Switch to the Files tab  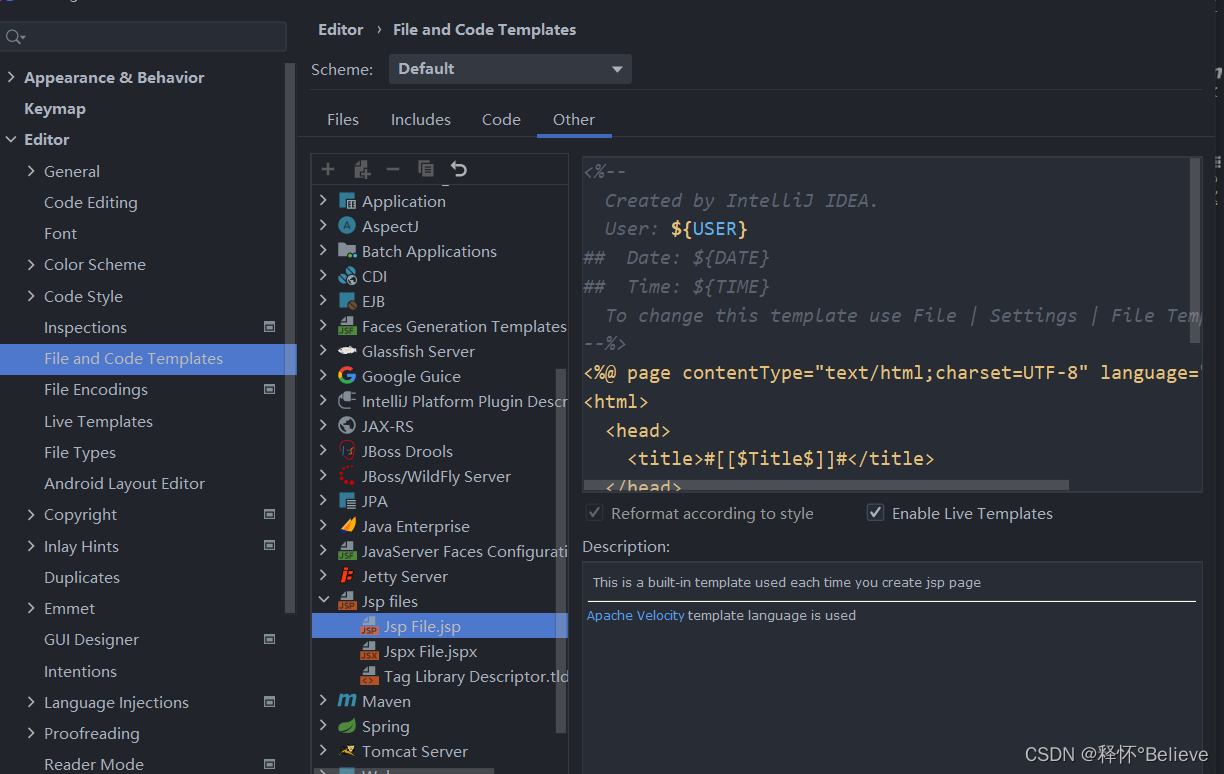click(x=343, y=119)
